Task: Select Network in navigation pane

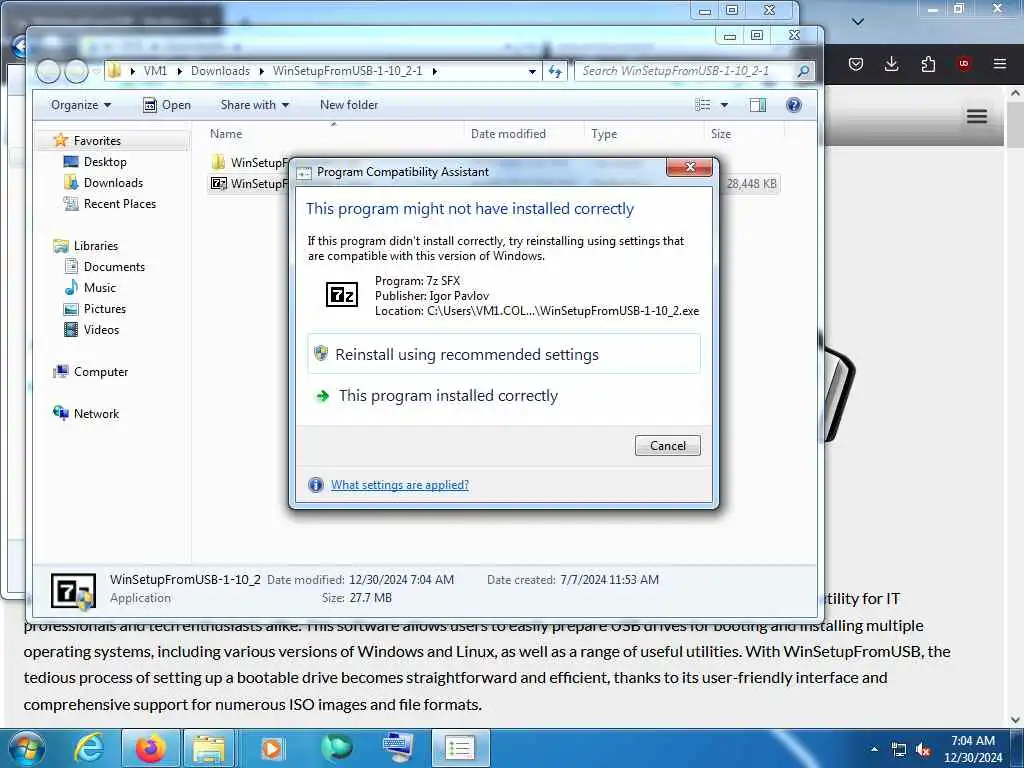Action: tap(96, 413)
